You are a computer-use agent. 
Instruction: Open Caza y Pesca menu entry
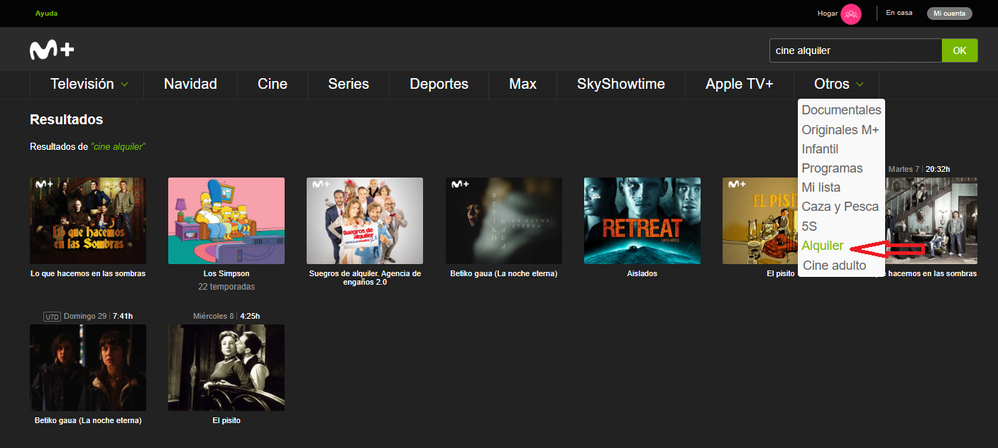840,207
